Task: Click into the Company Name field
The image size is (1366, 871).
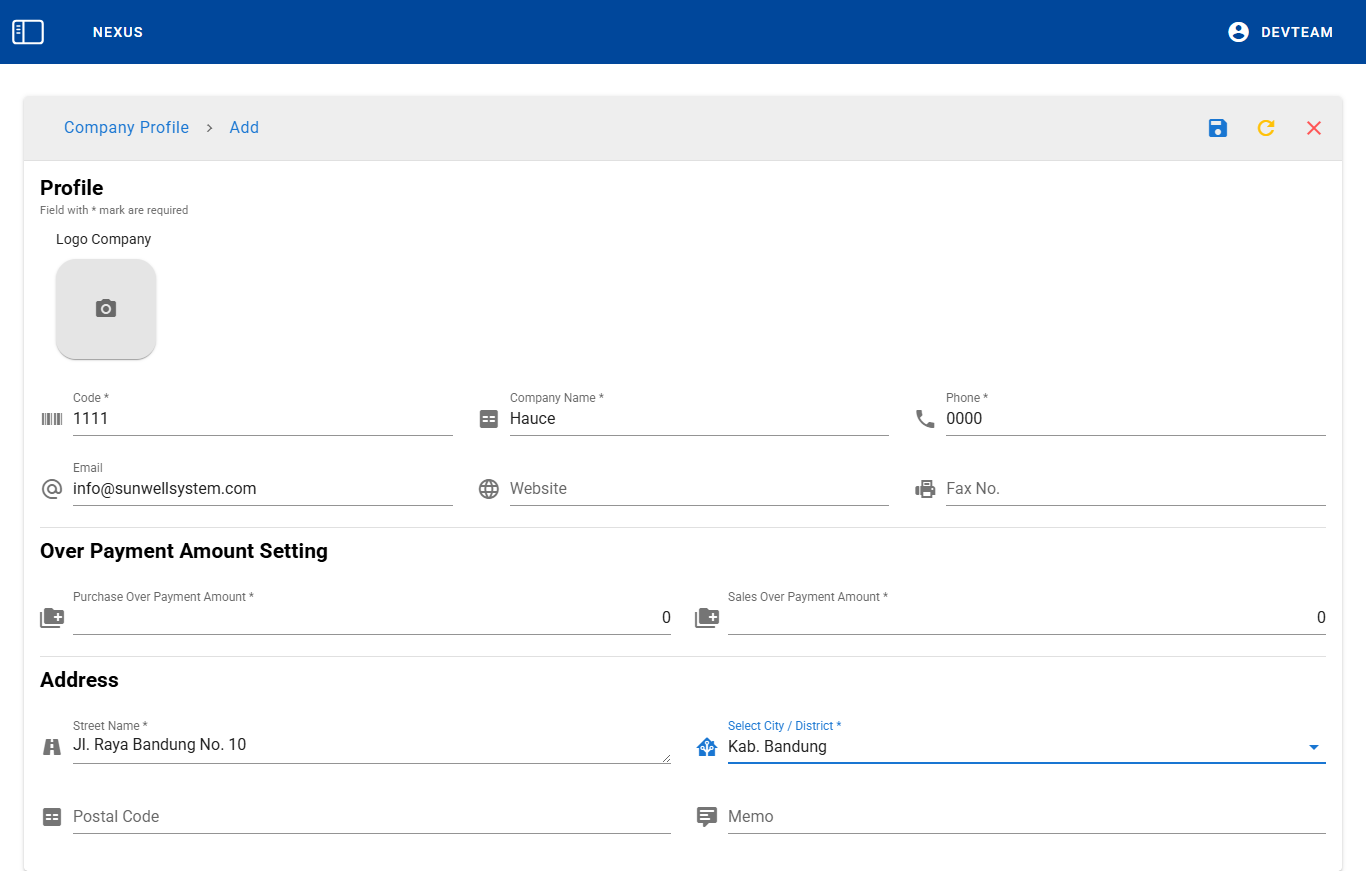Action: click(698, 419)
